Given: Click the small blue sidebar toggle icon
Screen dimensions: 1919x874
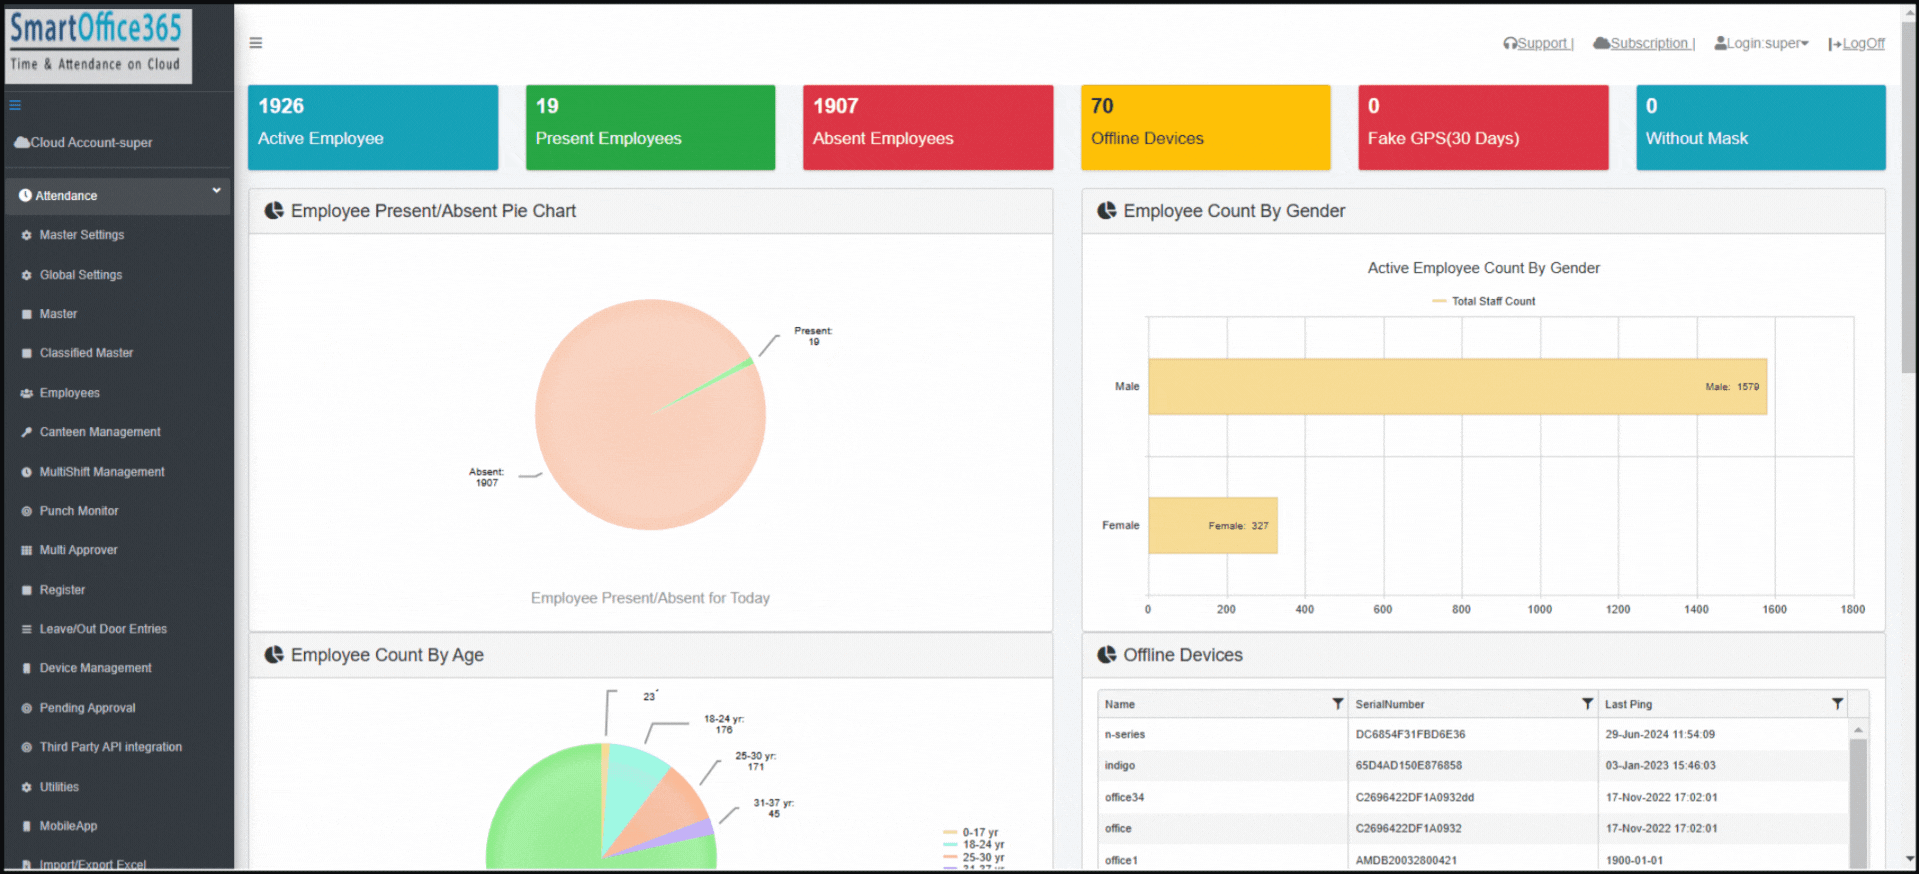Looking at the screenshot, I should pos(15,105).
